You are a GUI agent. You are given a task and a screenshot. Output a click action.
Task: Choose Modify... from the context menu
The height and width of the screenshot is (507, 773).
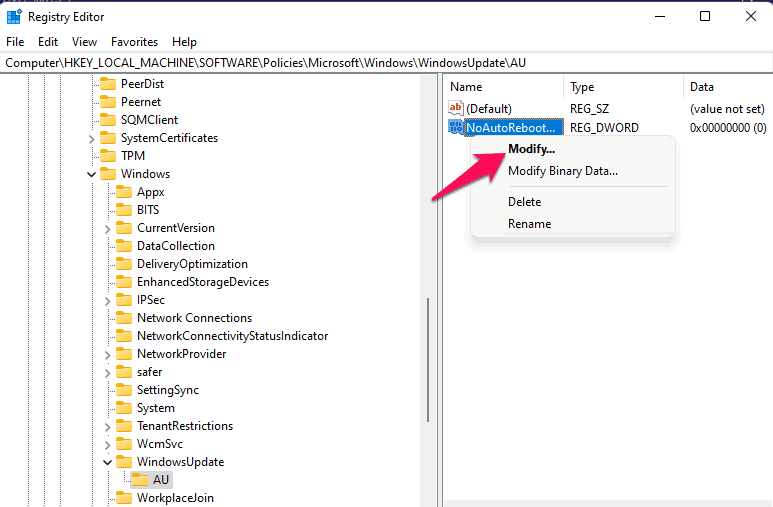pos(531,149)
